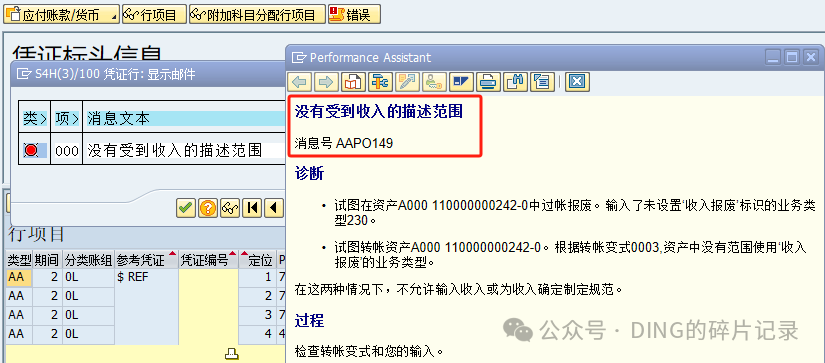Confirm message dialog with green checkmark

pos(185,208)
